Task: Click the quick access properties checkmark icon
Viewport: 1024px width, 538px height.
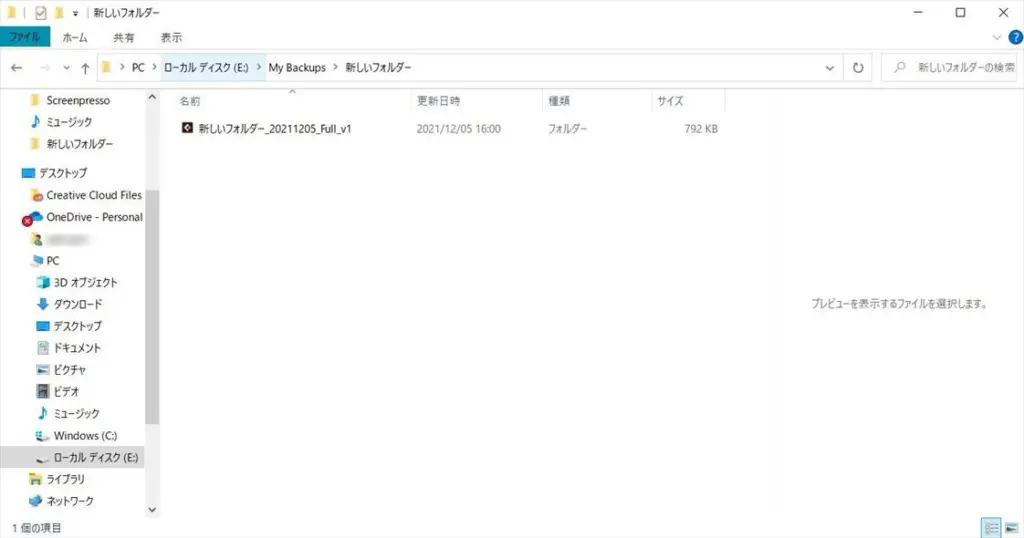Action: click(x=40, y=12)
